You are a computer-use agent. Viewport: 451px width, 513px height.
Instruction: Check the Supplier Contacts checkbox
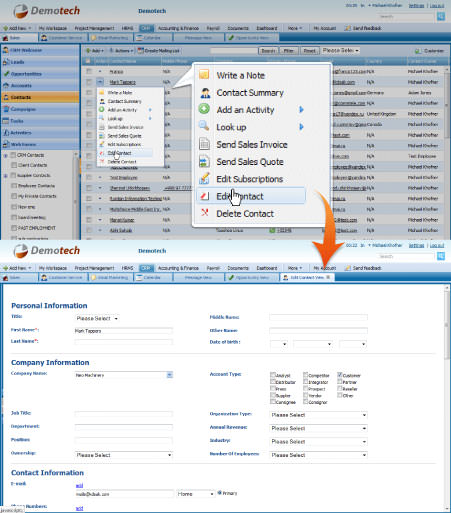(x=13, y=175)
